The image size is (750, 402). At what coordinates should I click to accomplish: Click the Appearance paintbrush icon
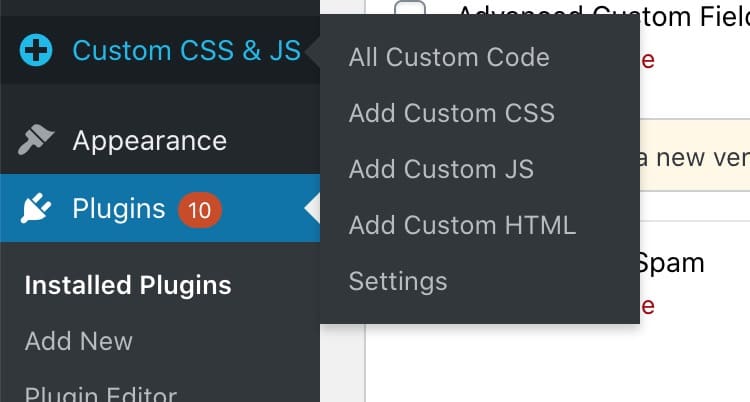click(x=36, y=140)
